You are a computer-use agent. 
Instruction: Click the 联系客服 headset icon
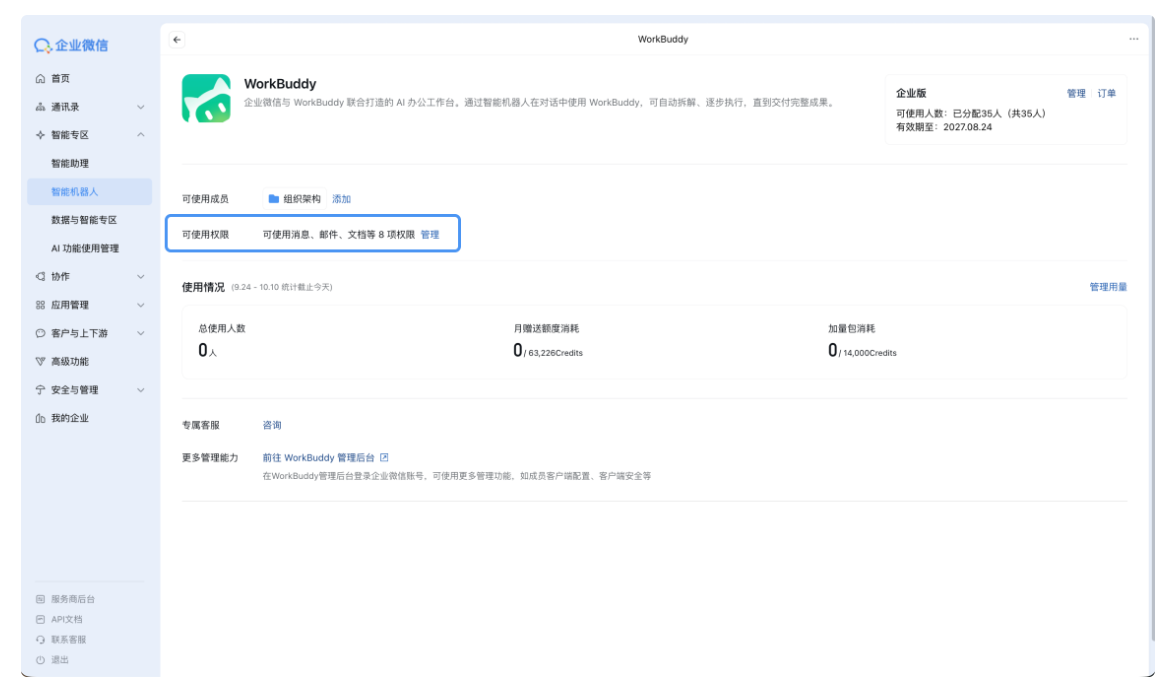pyautogui.click(x=41, y=640)
